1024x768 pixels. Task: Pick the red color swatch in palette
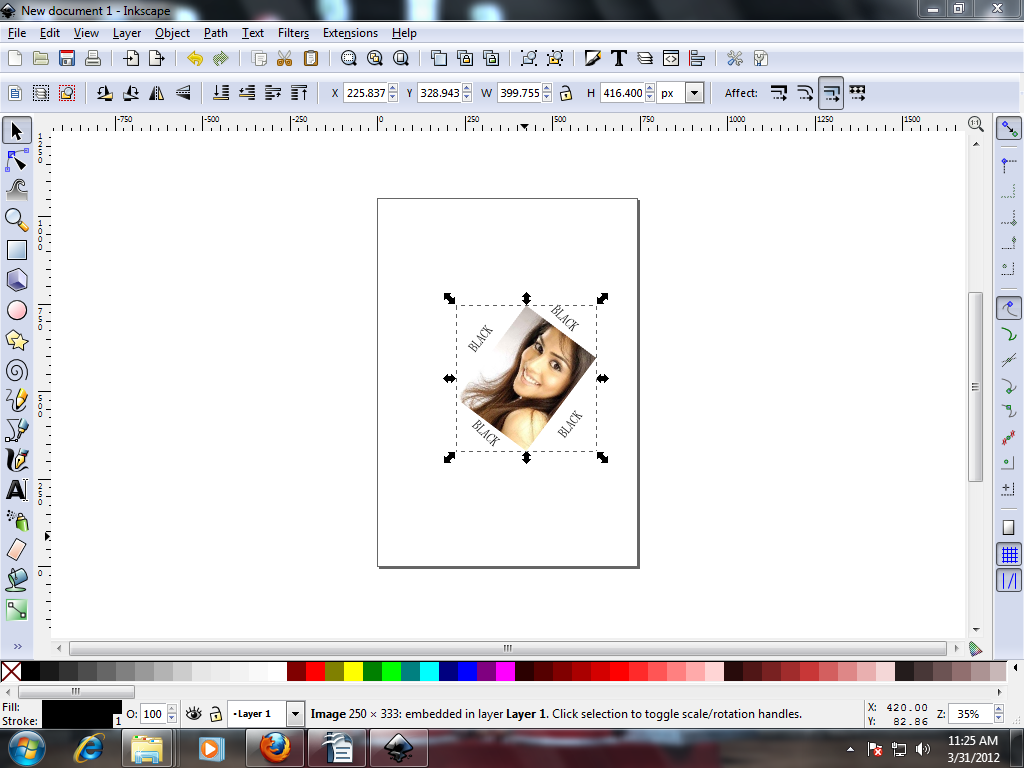[x=316, y=671]
